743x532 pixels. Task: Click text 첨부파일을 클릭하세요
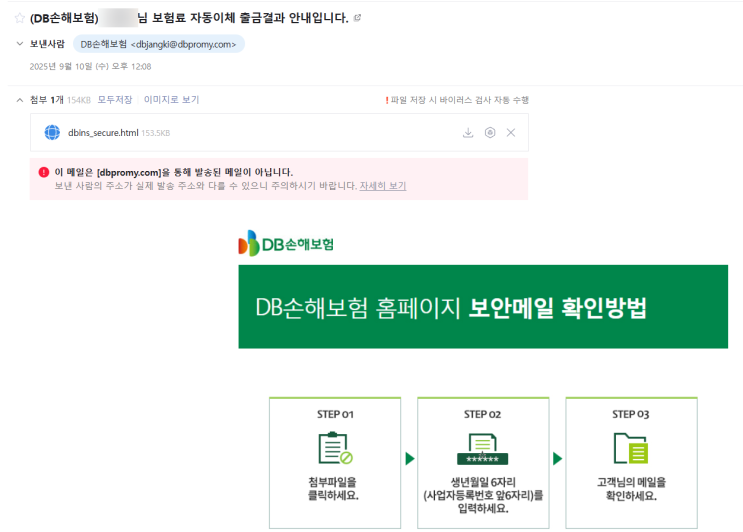tap(334, 488)
